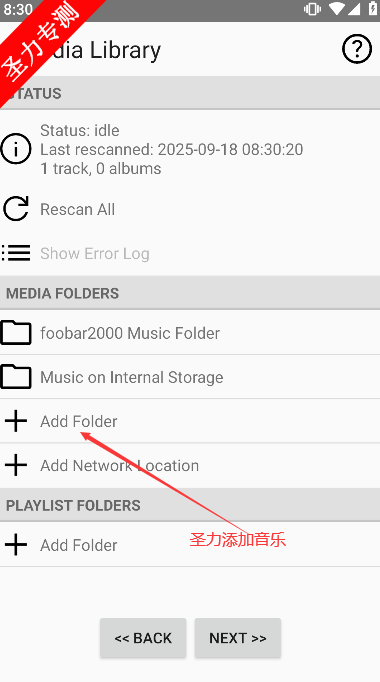Open the help question mark icon
This screenshot has height=682, width=380.
tap(357, 49)
